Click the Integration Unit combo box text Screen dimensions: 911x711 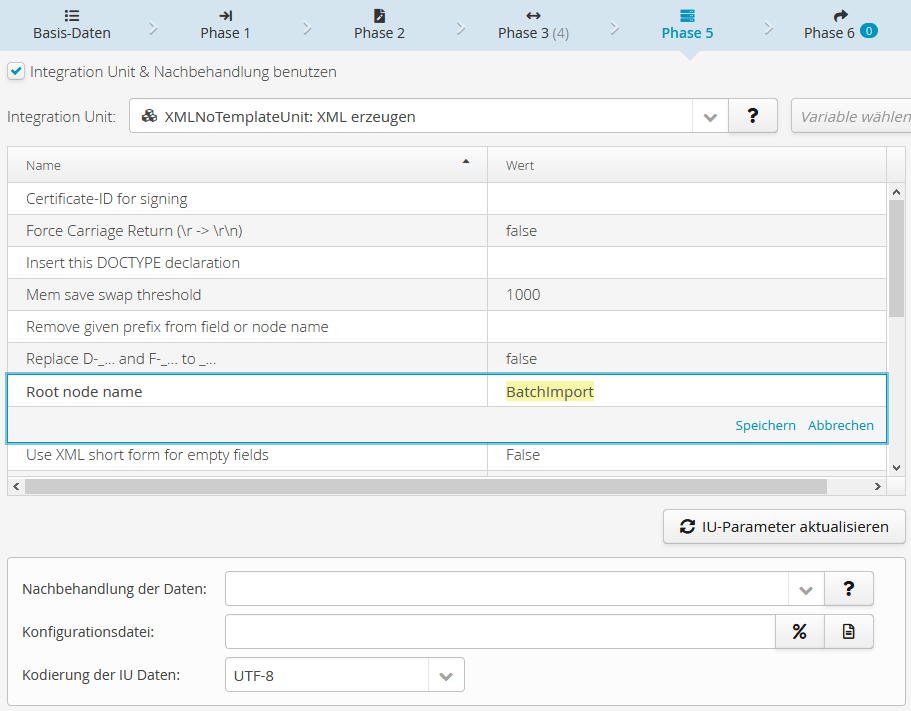point(411,117)
